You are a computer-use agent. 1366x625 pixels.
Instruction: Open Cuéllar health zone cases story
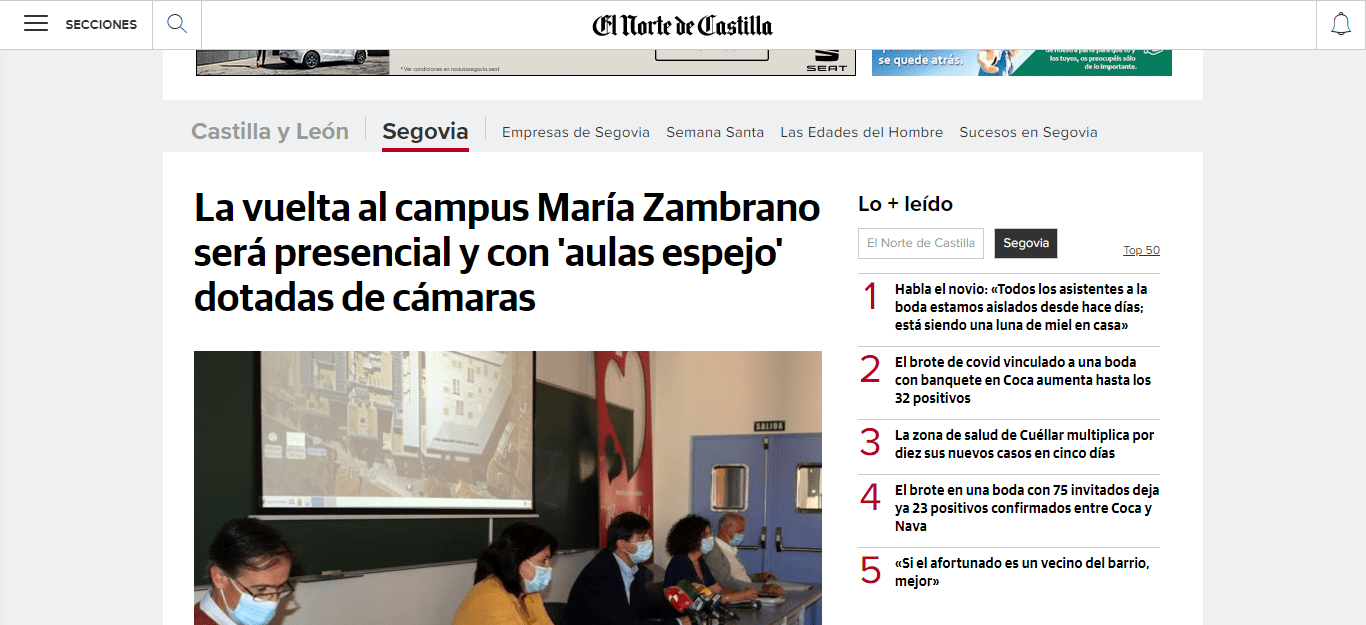point(1025,444)
